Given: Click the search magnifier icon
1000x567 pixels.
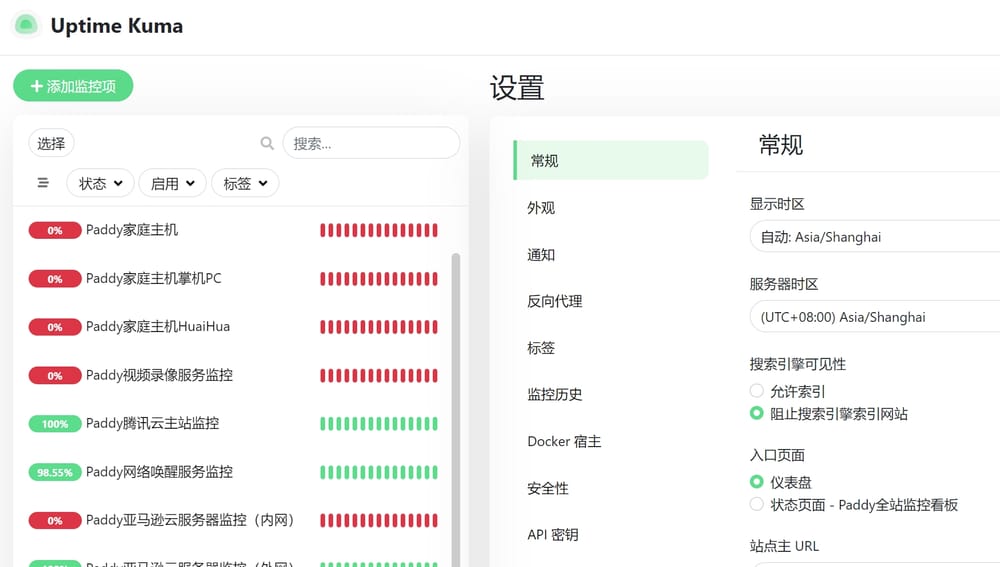Looking at the screenshot, I should 267,143.
